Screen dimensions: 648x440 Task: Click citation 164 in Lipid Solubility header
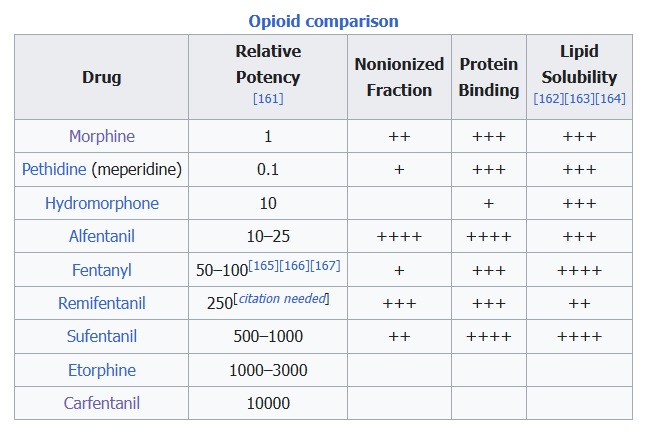click(610, 98)
